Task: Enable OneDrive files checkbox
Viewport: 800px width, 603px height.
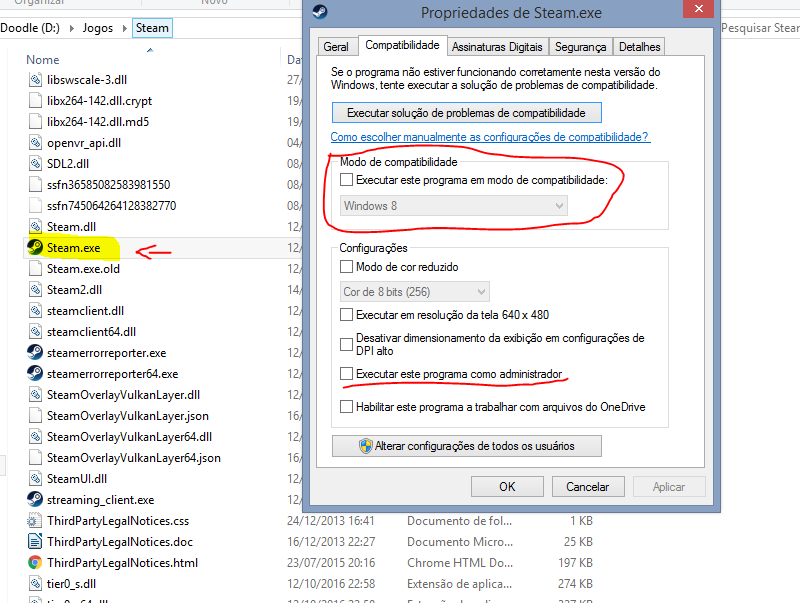Action: pyautogui.click(x=346, y=407)
